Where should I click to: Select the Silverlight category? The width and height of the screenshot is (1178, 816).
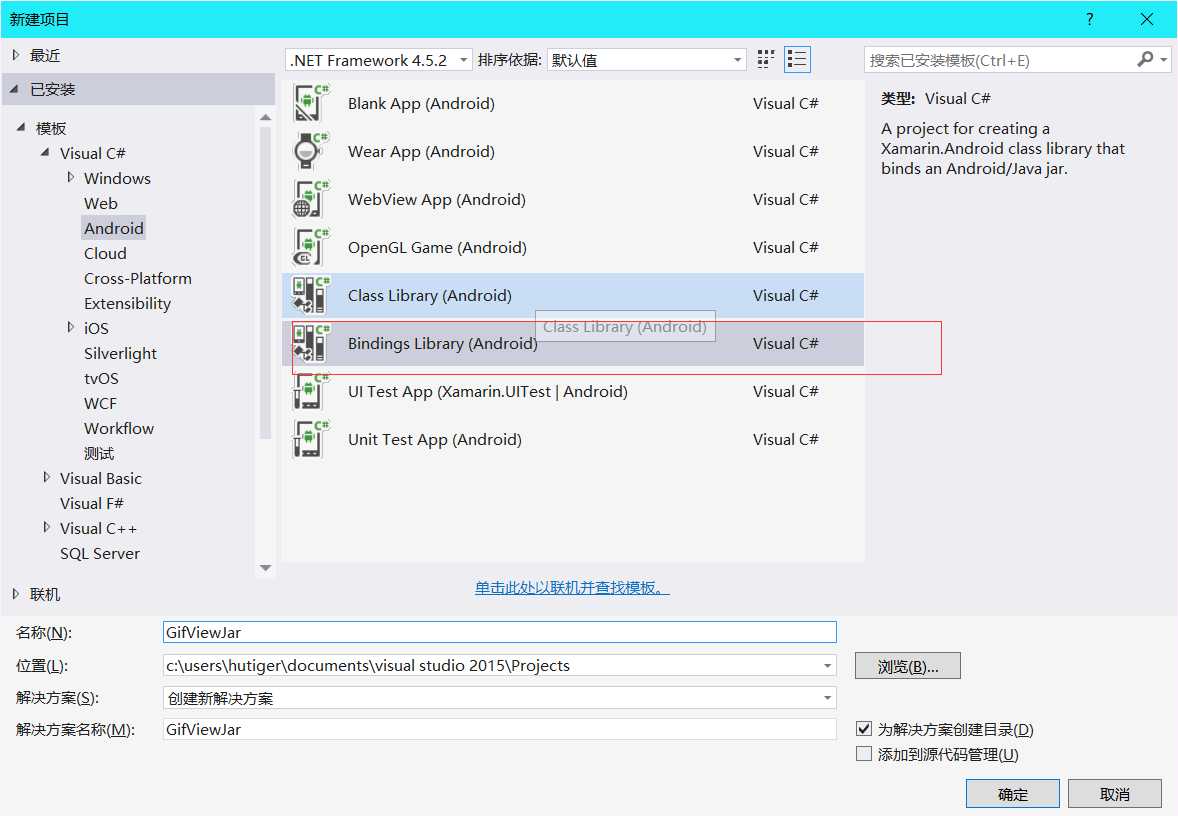pyautogui.click(x=120, y=353)
